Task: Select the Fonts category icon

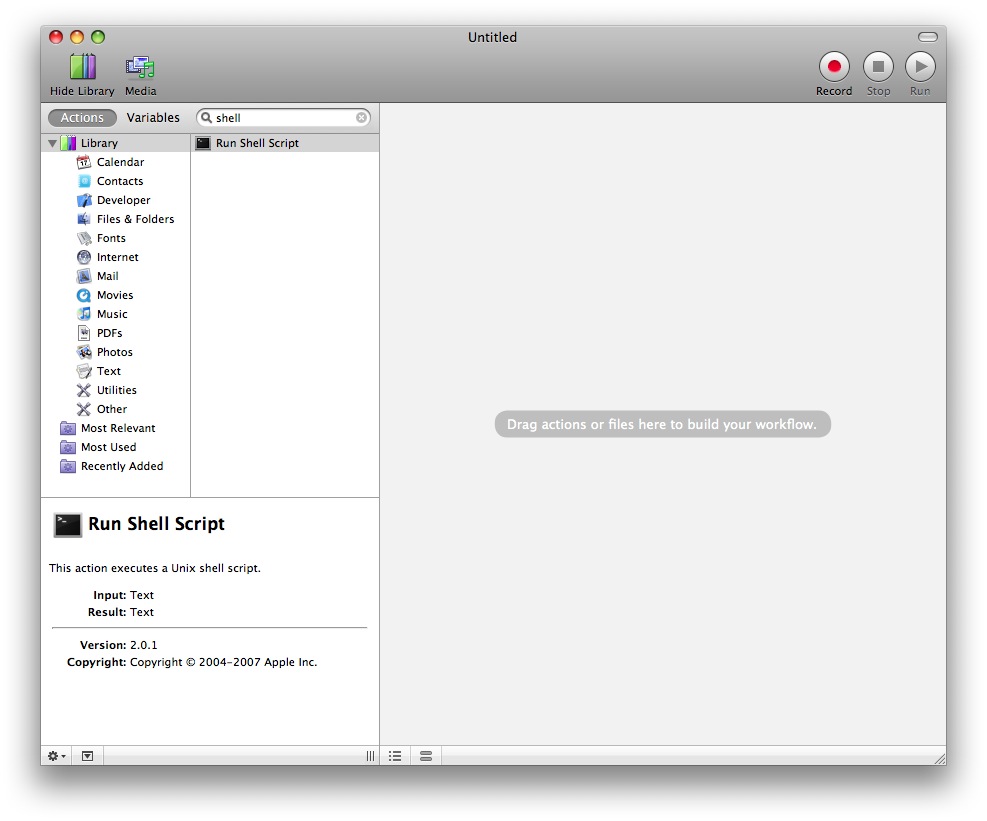Action: [x=84, y=238]
